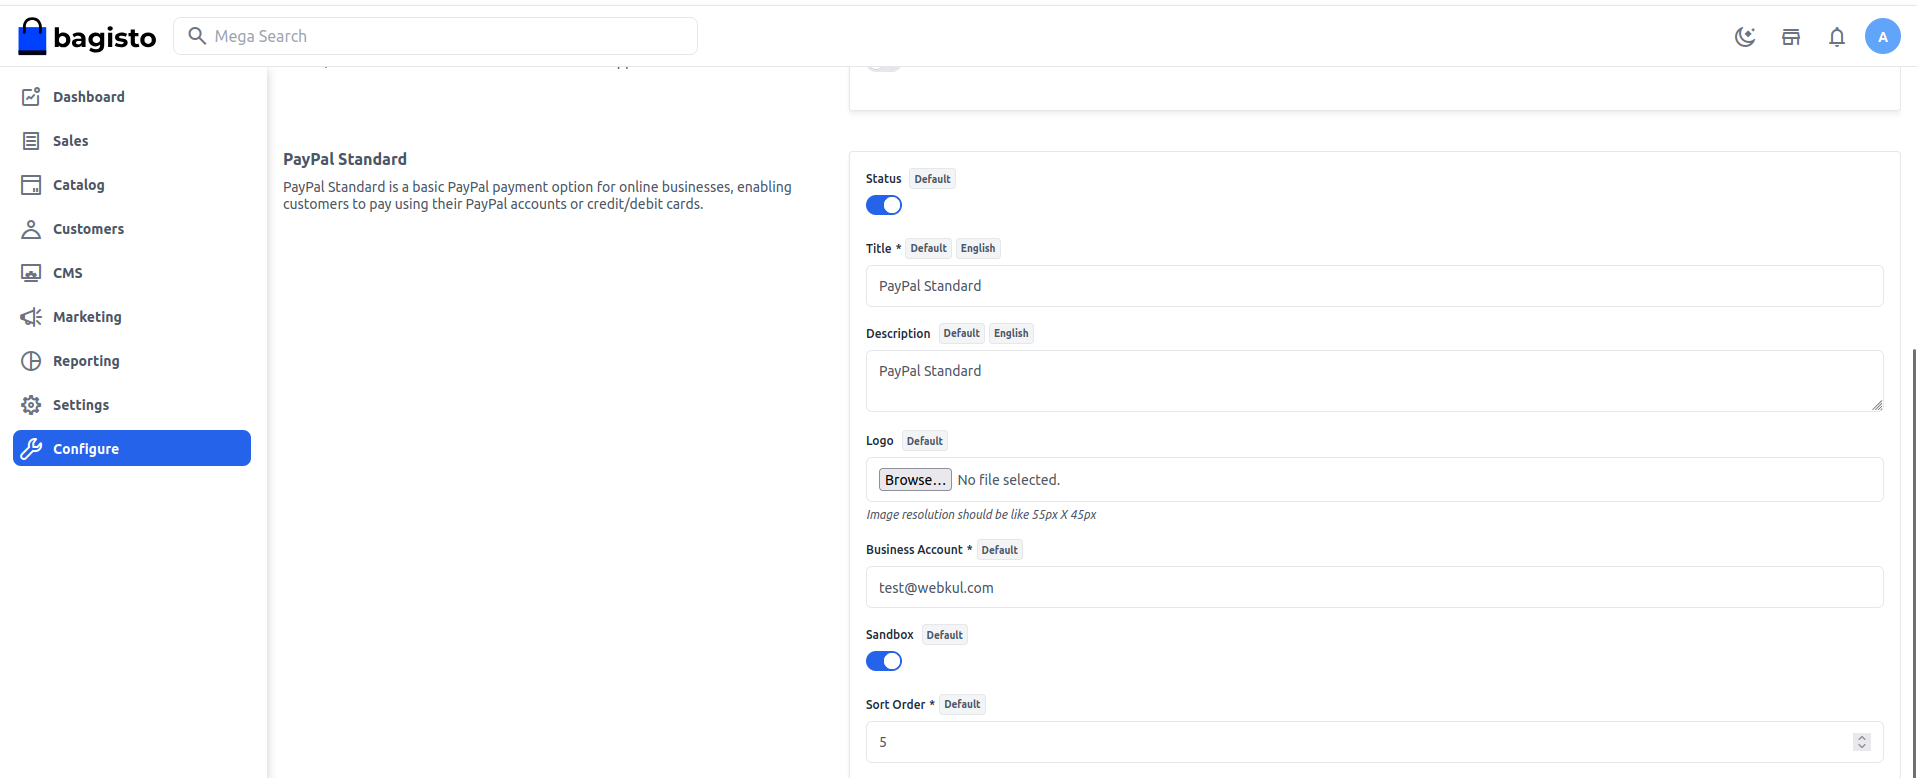The width and height of the screenshot is (1917, 778).
Task: Click 'Default' badge beside Sandbox label
Action: 944,635
